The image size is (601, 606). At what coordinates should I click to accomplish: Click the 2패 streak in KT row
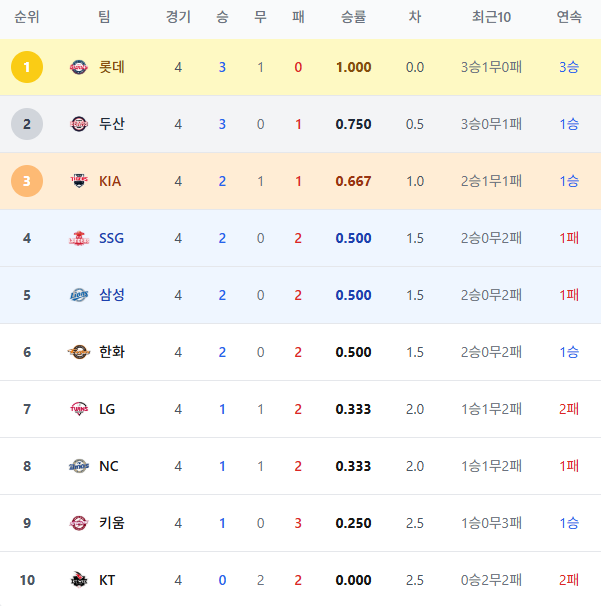[569, 580]
